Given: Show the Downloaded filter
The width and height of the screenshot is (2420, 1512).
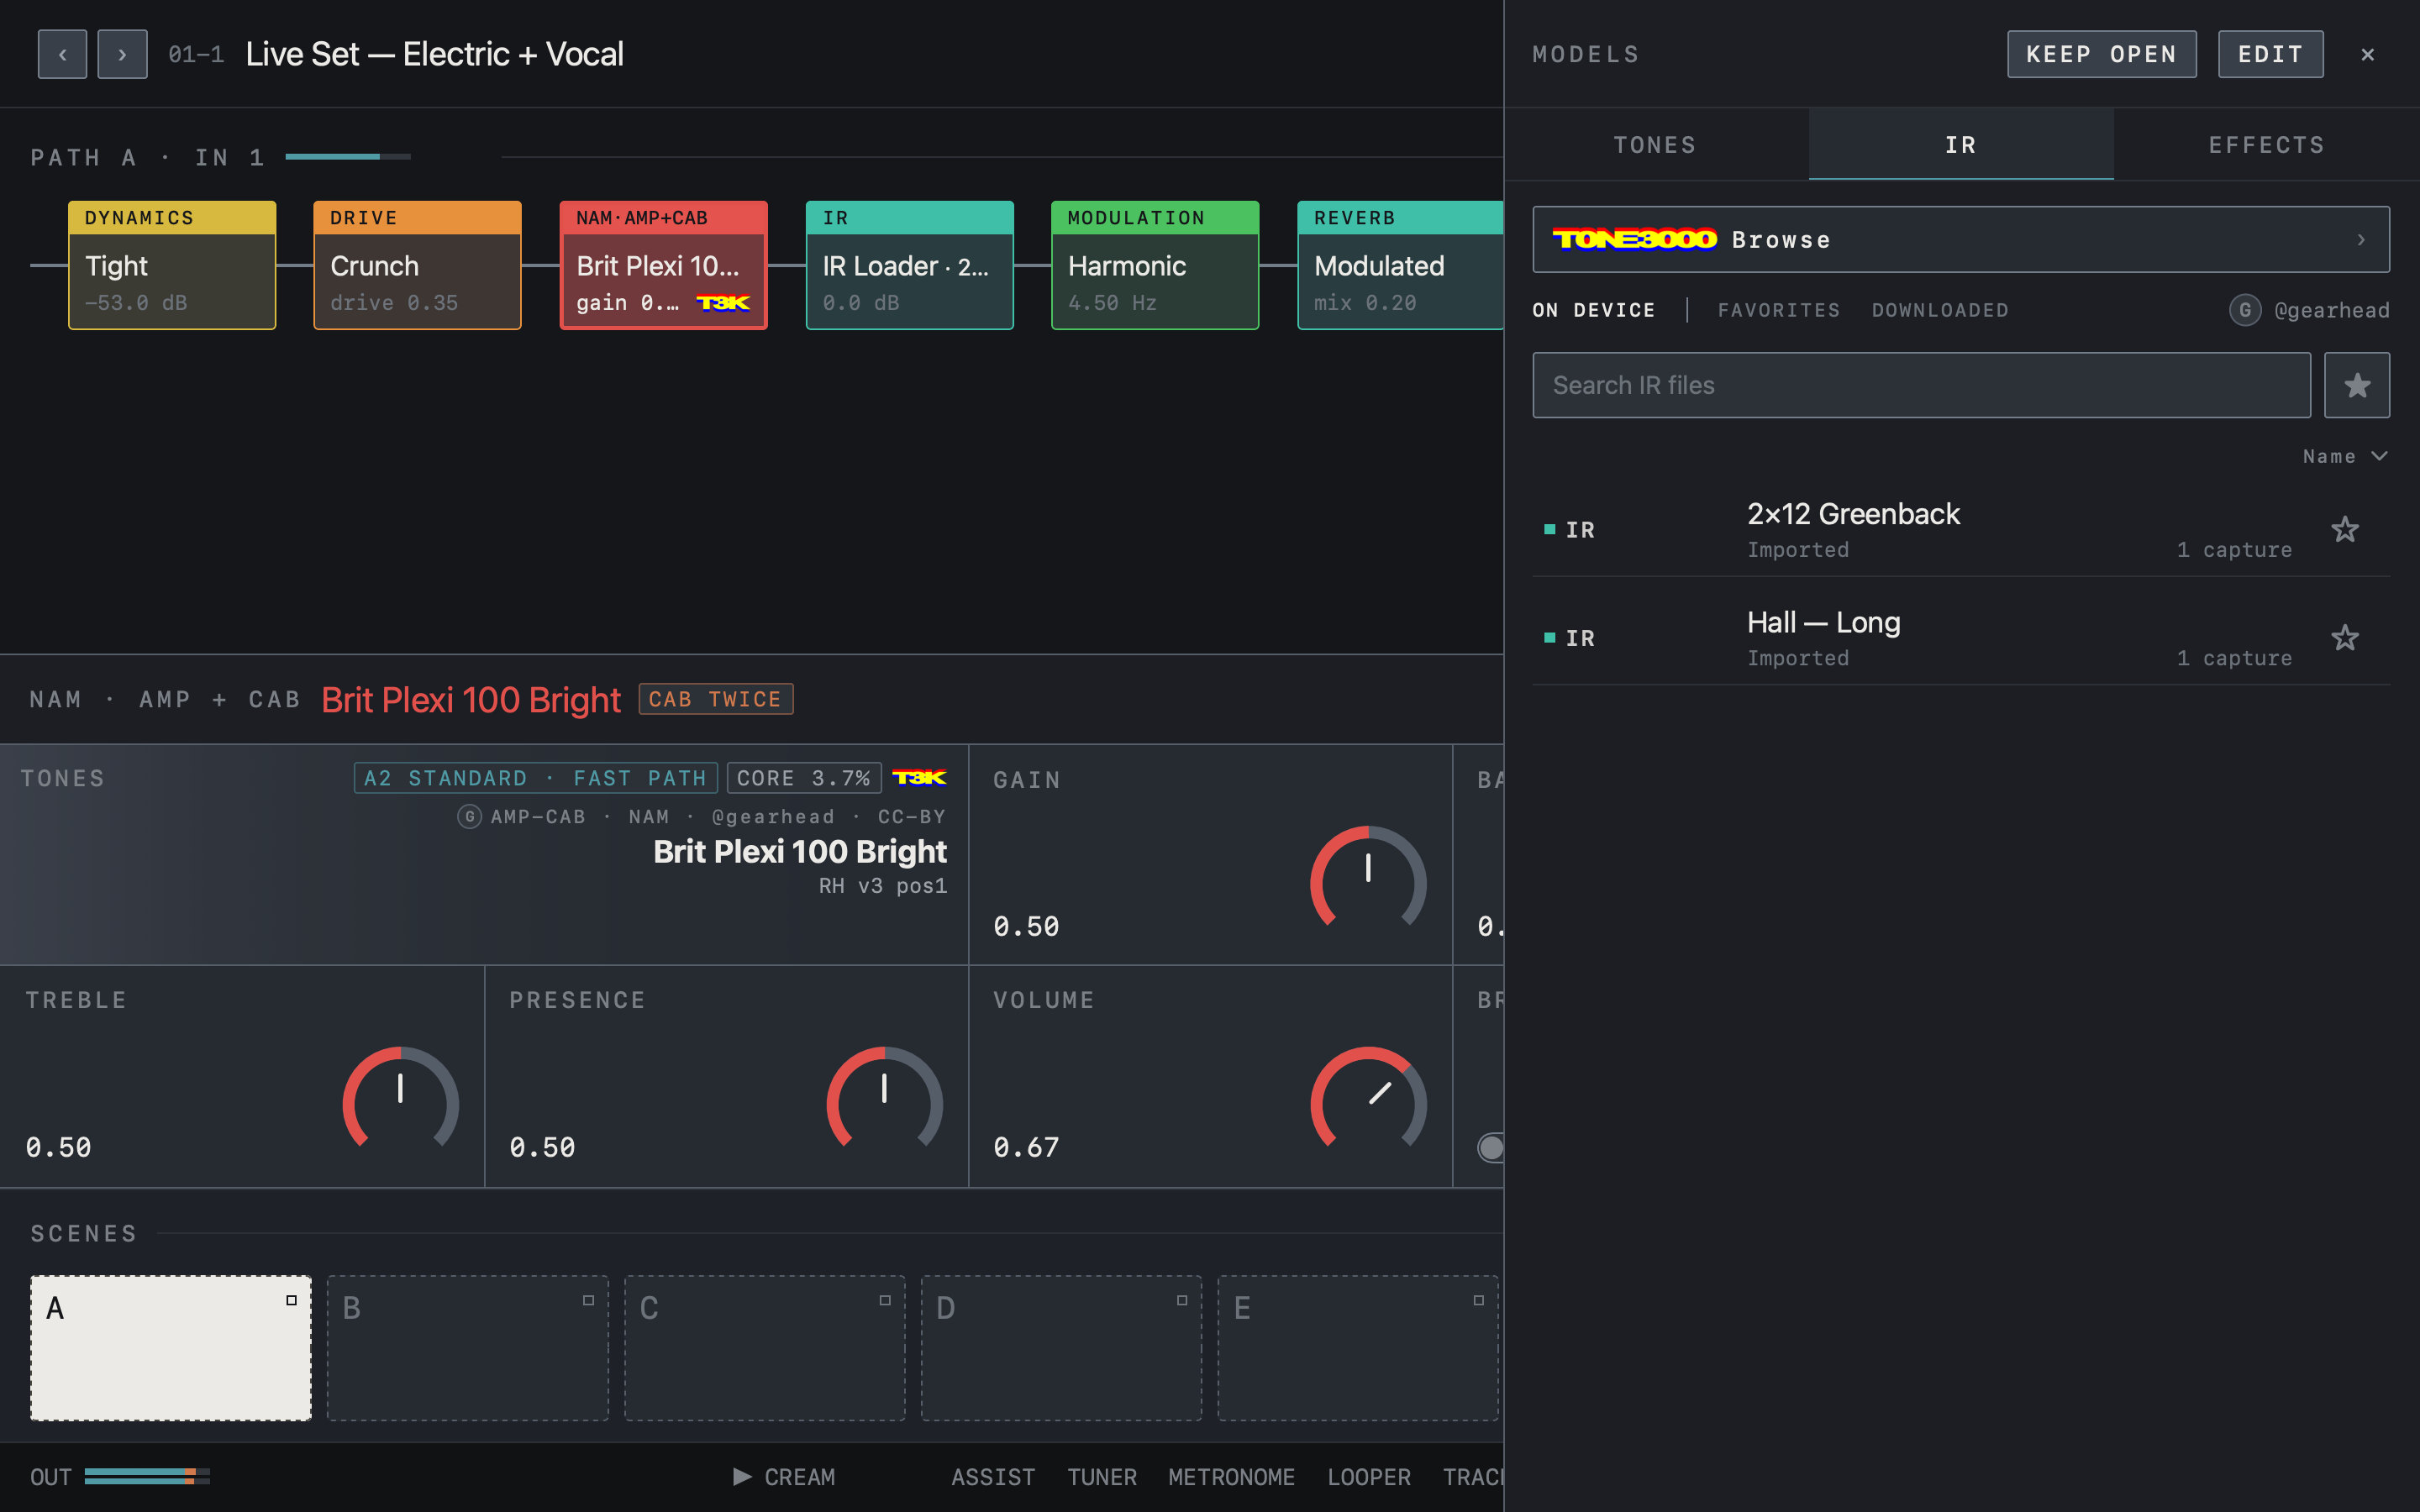Looking at the screenshot, I should coord(1940,310).
